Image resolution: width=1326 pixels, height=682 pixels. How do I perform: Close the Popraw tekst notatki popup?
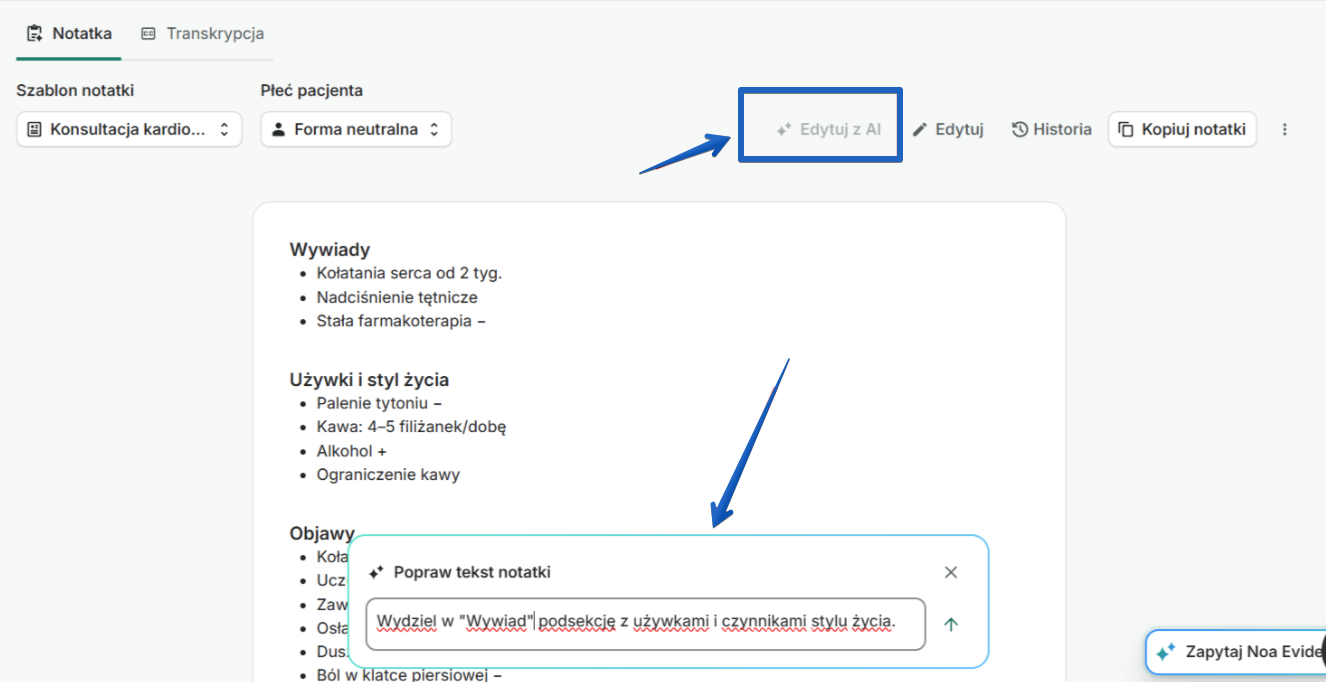click(951, 572)
